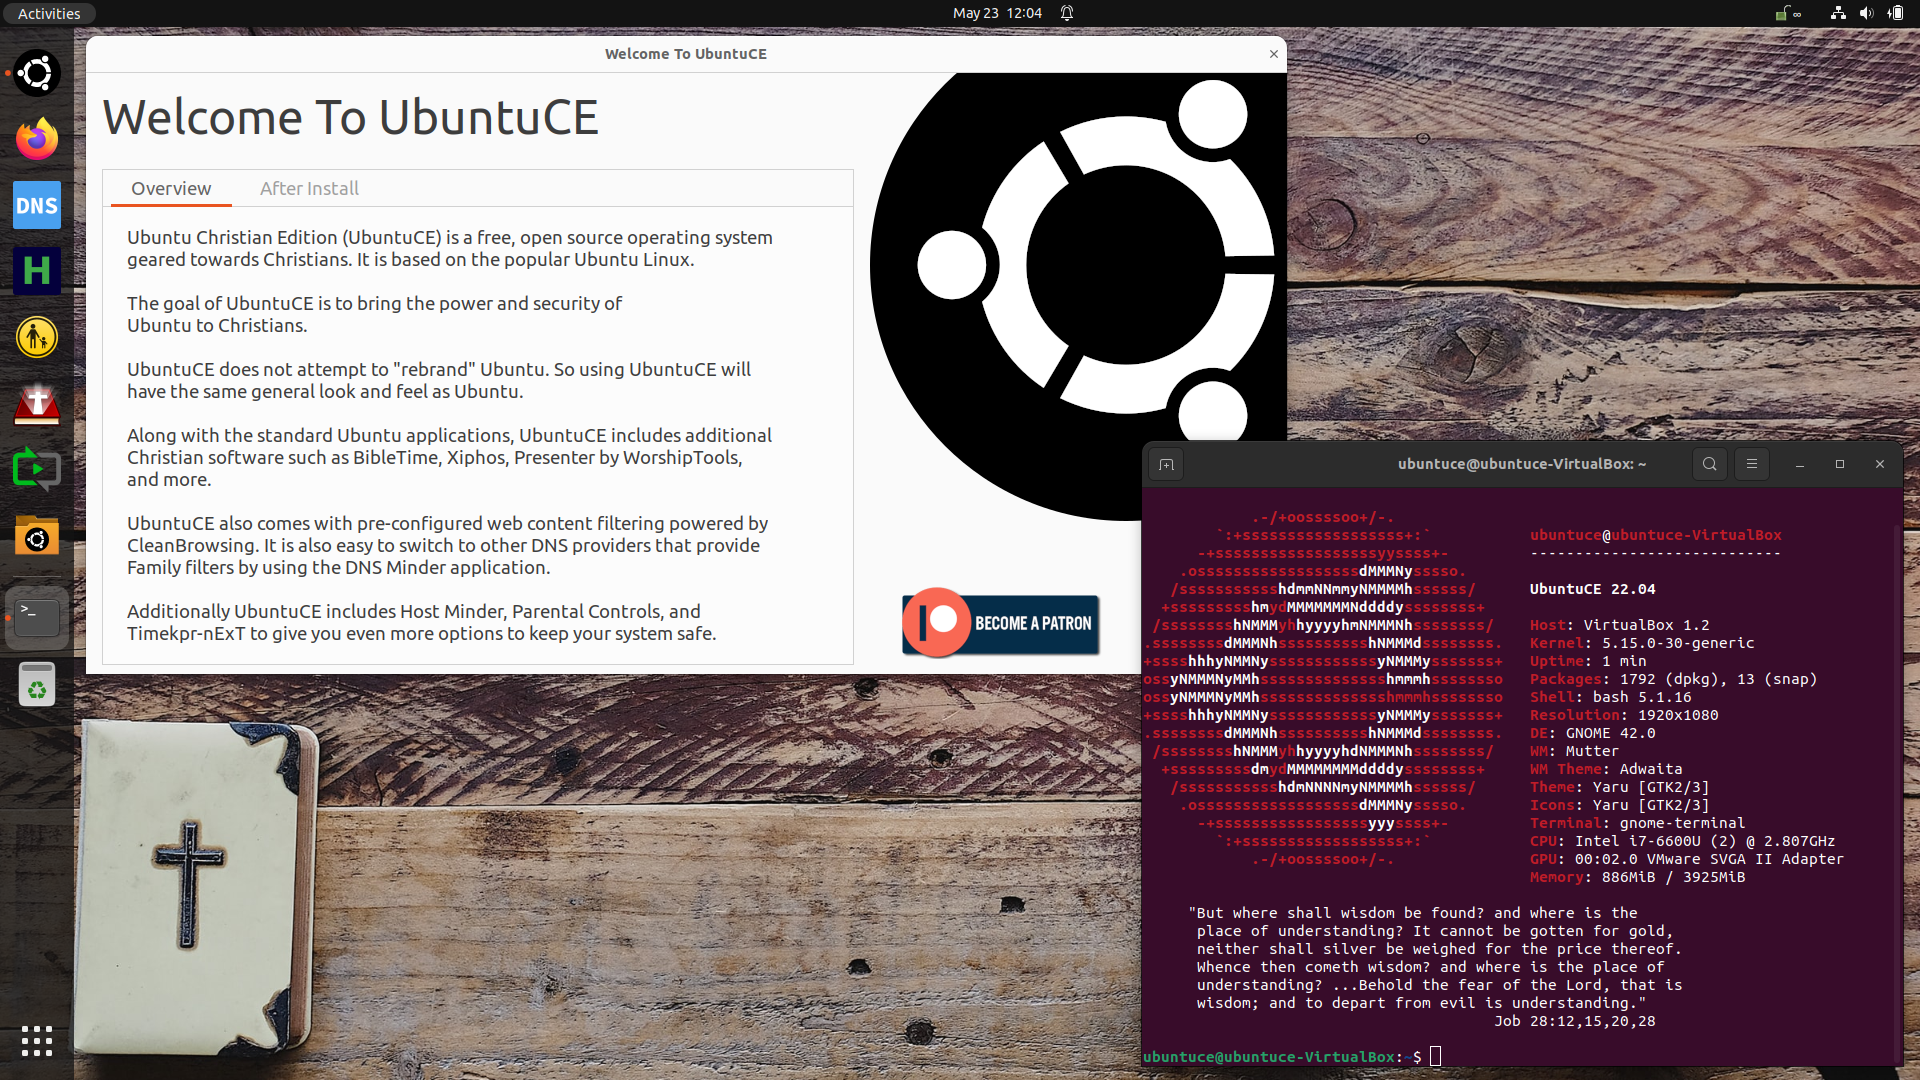Show Applications grid button
Image resolution: width=1920 pixels, height=1080 pixels.
point(37,1041)
